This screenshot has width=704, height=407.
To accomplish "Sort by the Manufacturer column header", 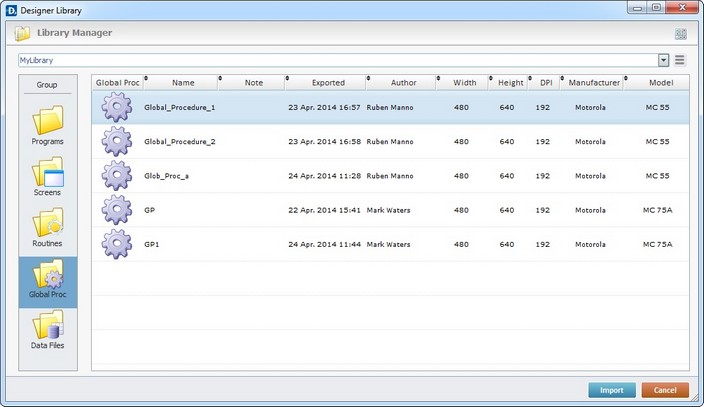I will [594, 83].
